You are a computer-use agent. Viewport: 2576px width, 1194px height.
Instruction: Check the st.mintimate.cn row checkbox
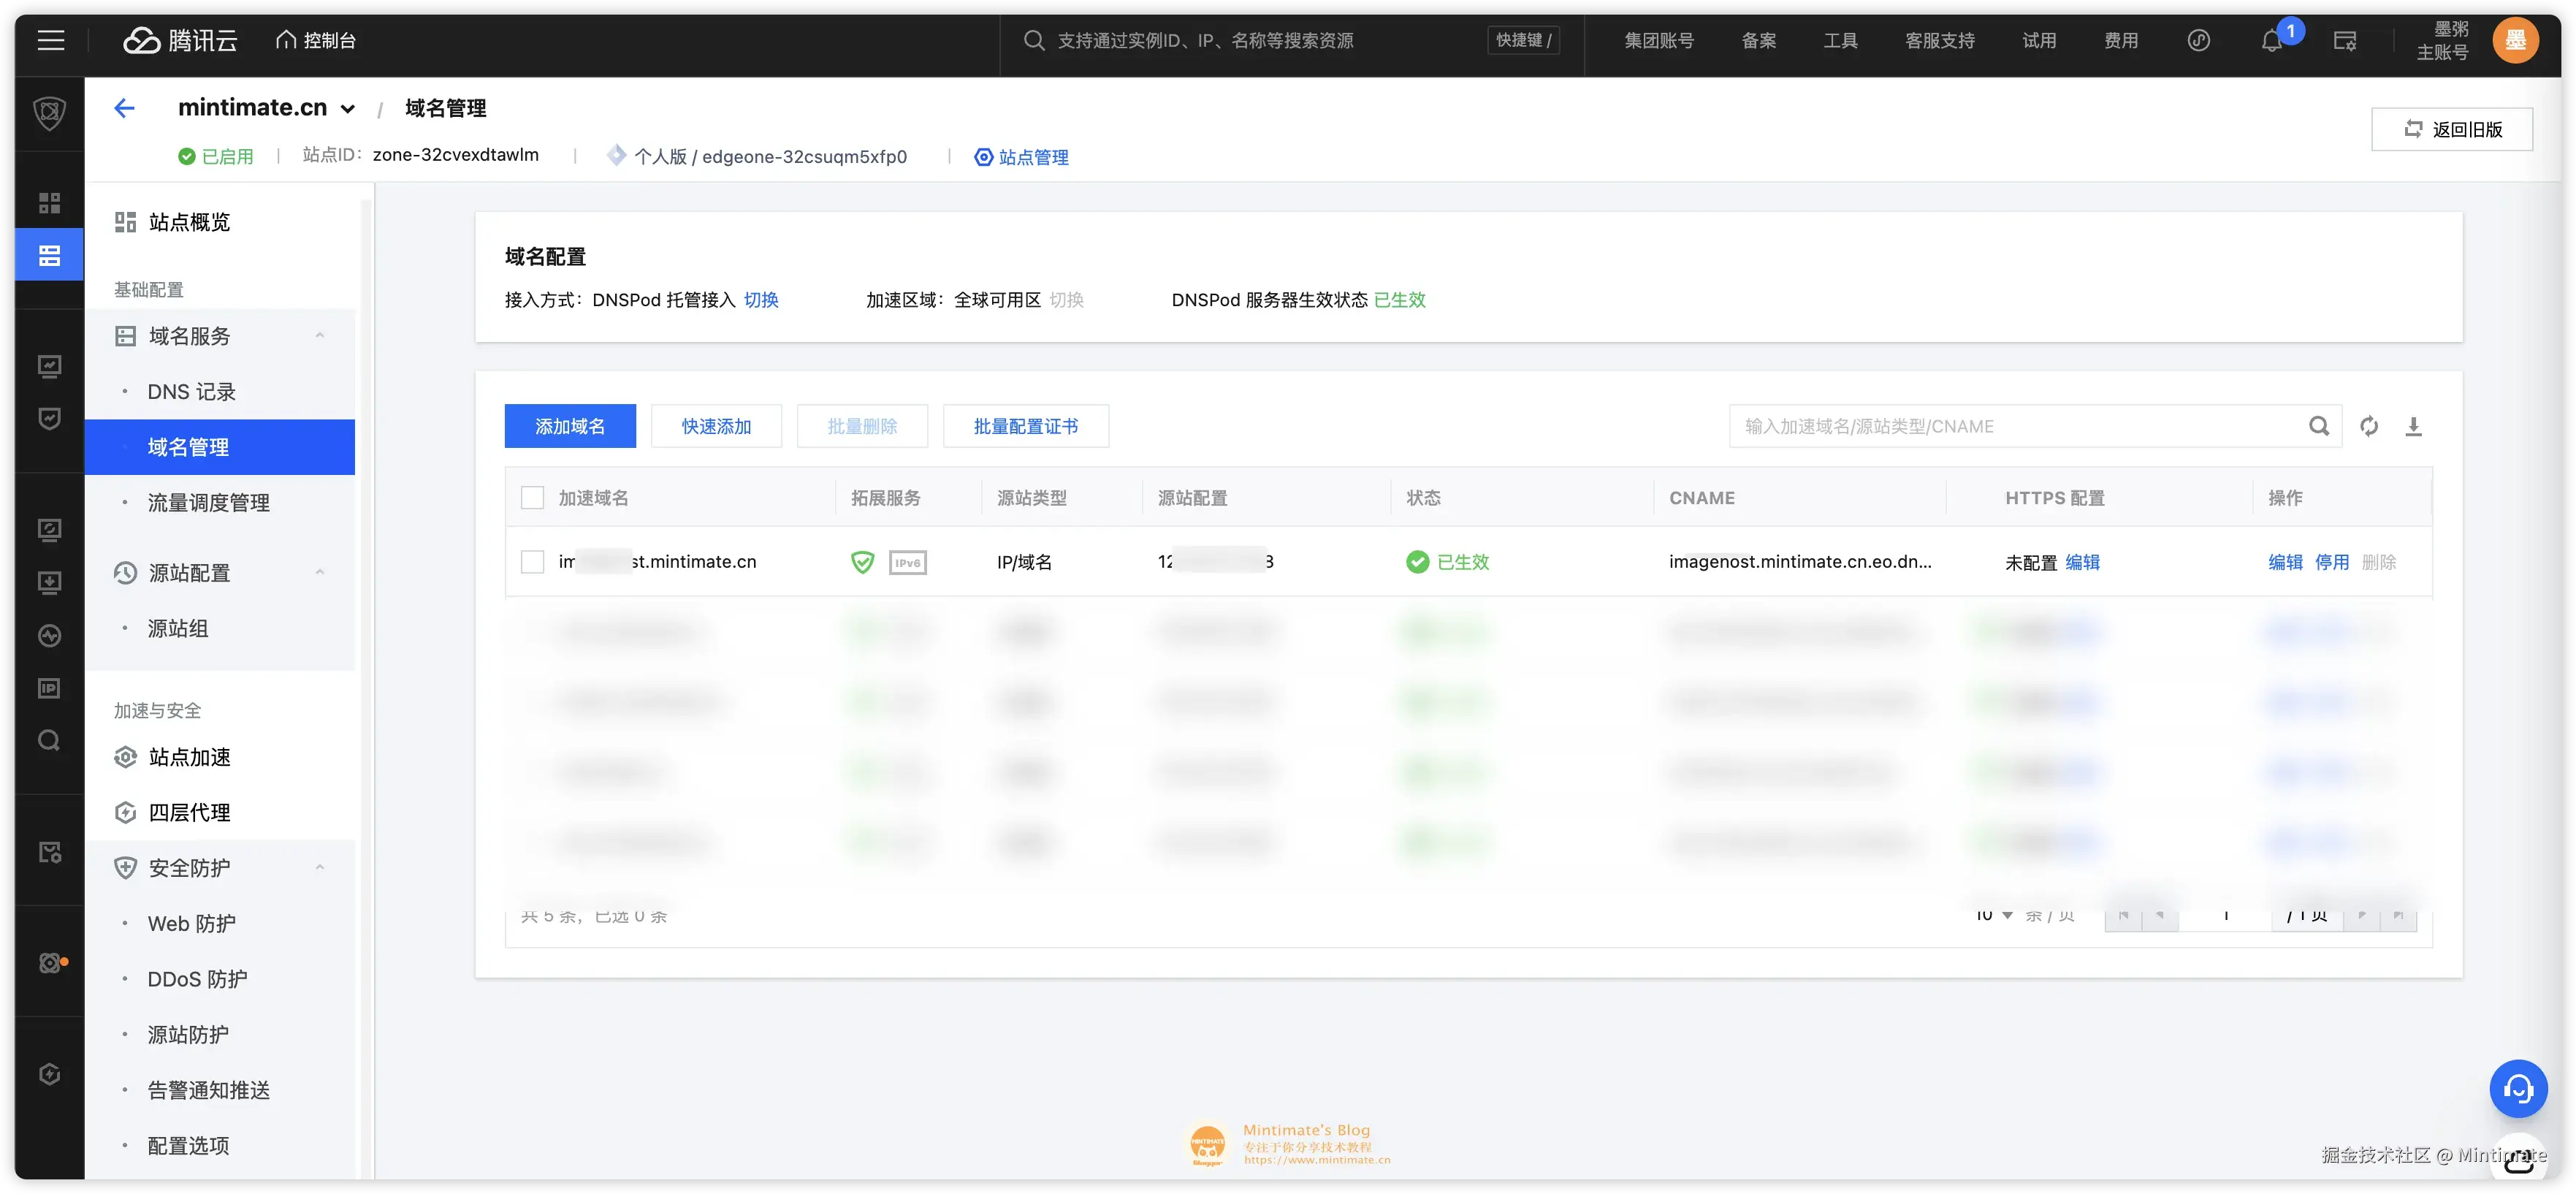pos(533,562)
